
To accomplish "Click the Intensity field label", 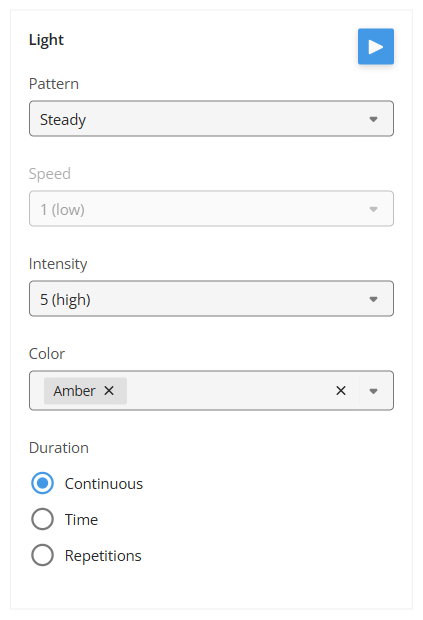I will point(58,264).
